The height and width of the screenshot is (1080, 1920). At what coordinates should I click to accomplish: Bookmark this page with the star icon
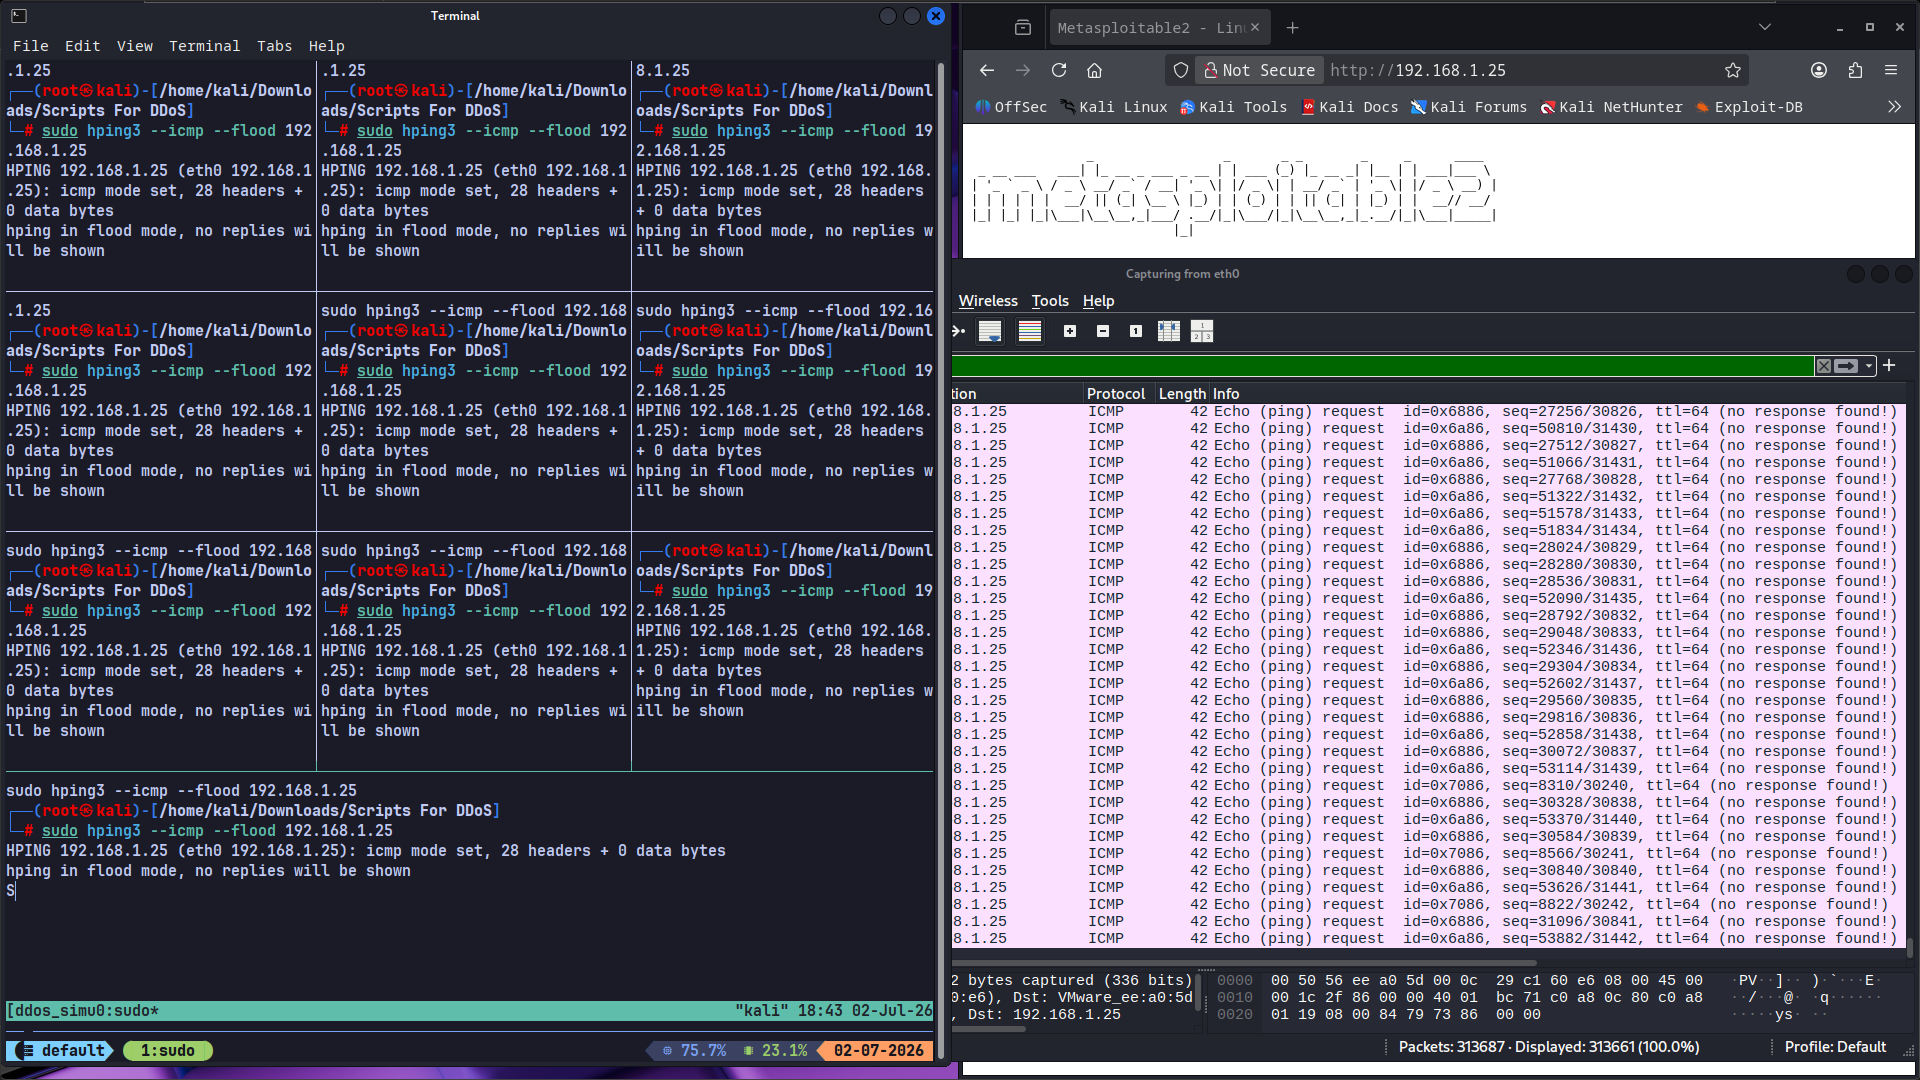pyautogui.click(x=1733, y=70)
